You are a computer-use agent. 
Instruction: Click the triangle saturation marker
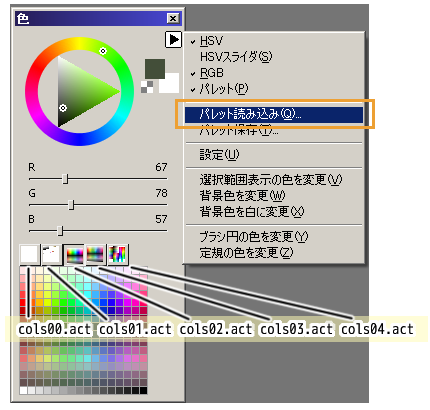[x=63, y=108]
